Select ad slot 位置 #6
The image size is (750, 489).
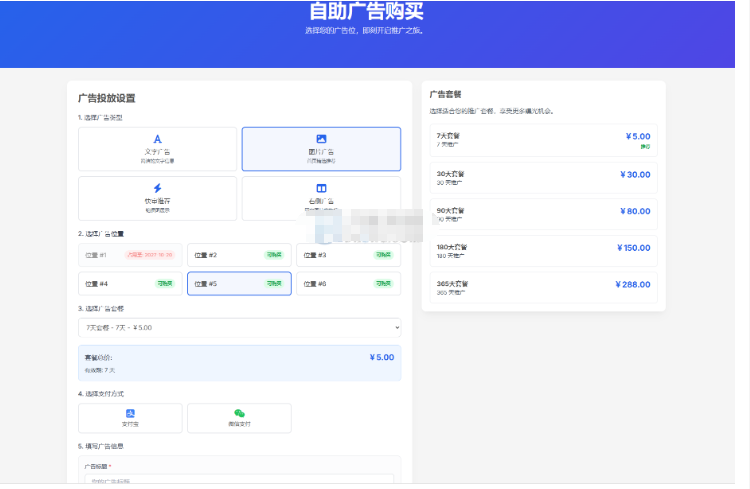(x=348, y=284)
